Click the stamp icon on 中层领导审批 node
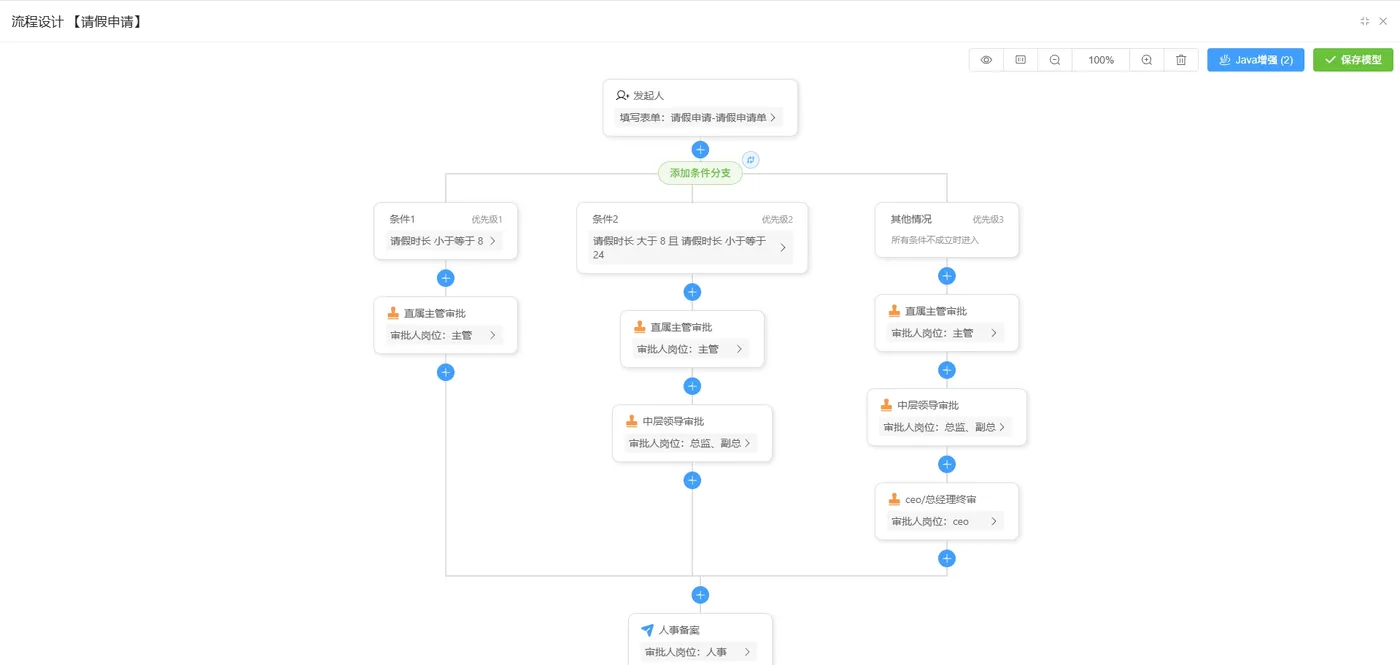Image resolution: width=1400 pixels, height=665 pixels. [630, 421]
